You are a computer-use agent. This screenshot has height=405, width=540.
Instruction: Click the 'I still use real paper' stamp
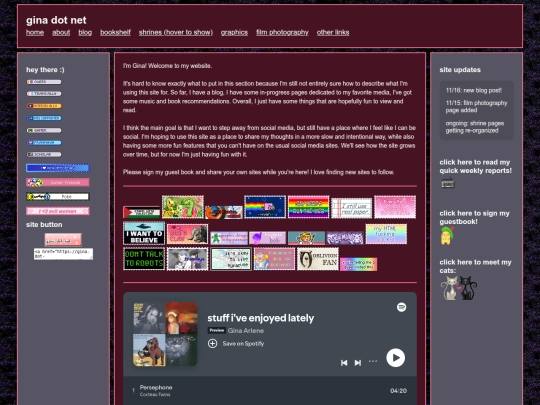click(352, 208)
